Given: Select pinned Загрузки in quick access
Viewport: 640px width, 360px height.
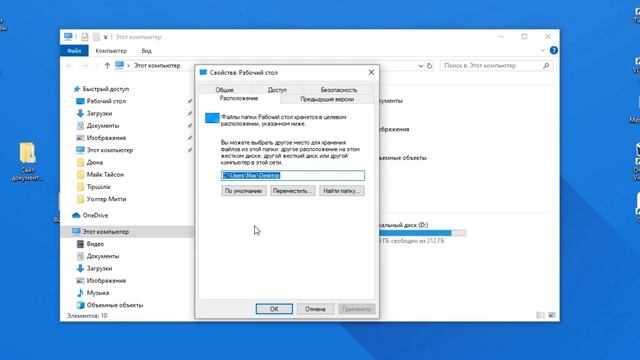Looking at the screenshot, I should pos(99,113).
